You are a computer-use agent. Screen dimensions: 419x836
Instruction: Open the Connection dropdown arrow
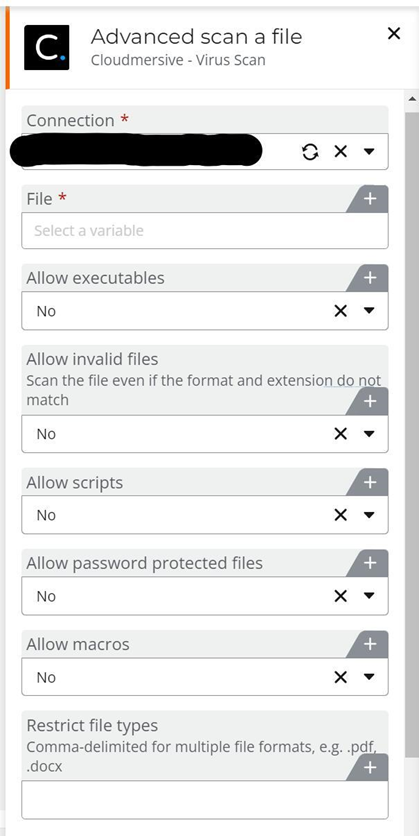click(x=369, y=152)
